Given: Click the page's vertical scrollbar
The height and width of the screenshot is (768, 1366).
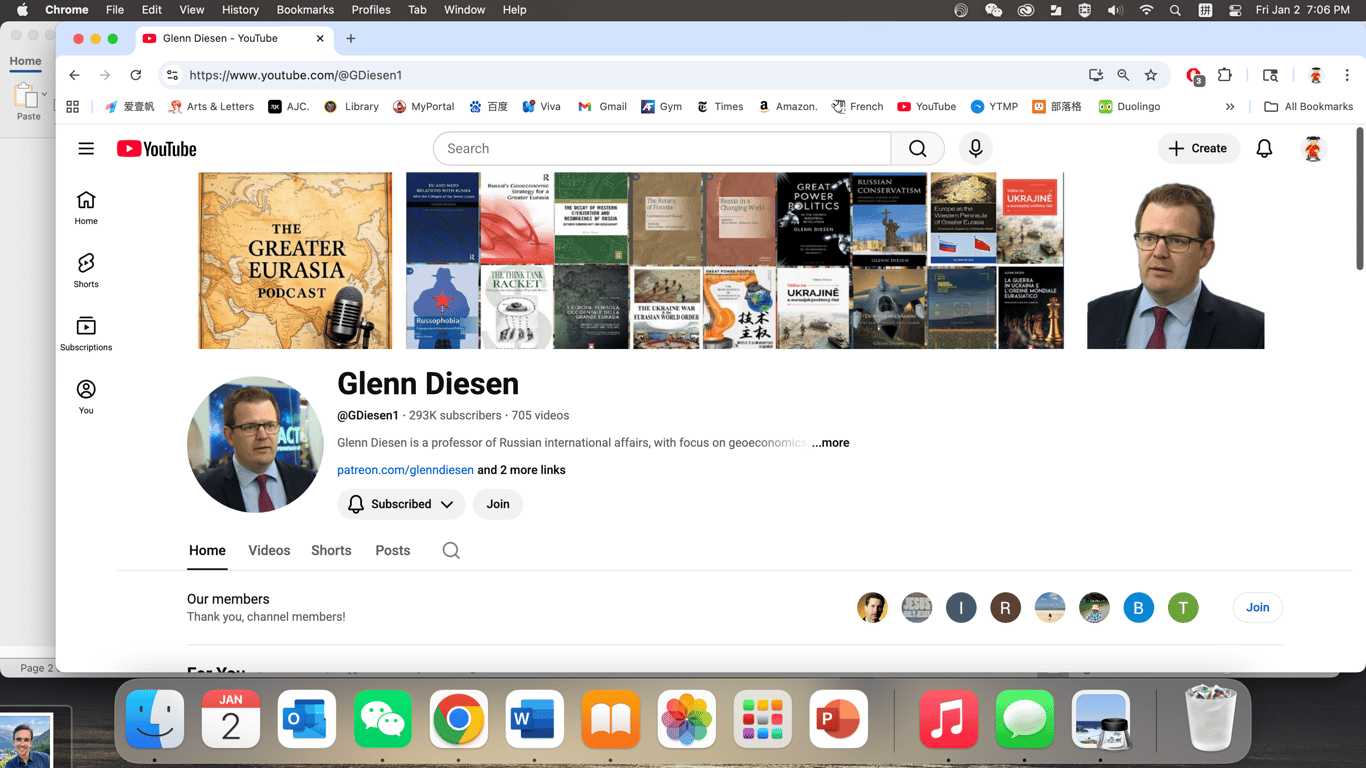Looking at the screenshot, I should click(x=1359, y=198).
